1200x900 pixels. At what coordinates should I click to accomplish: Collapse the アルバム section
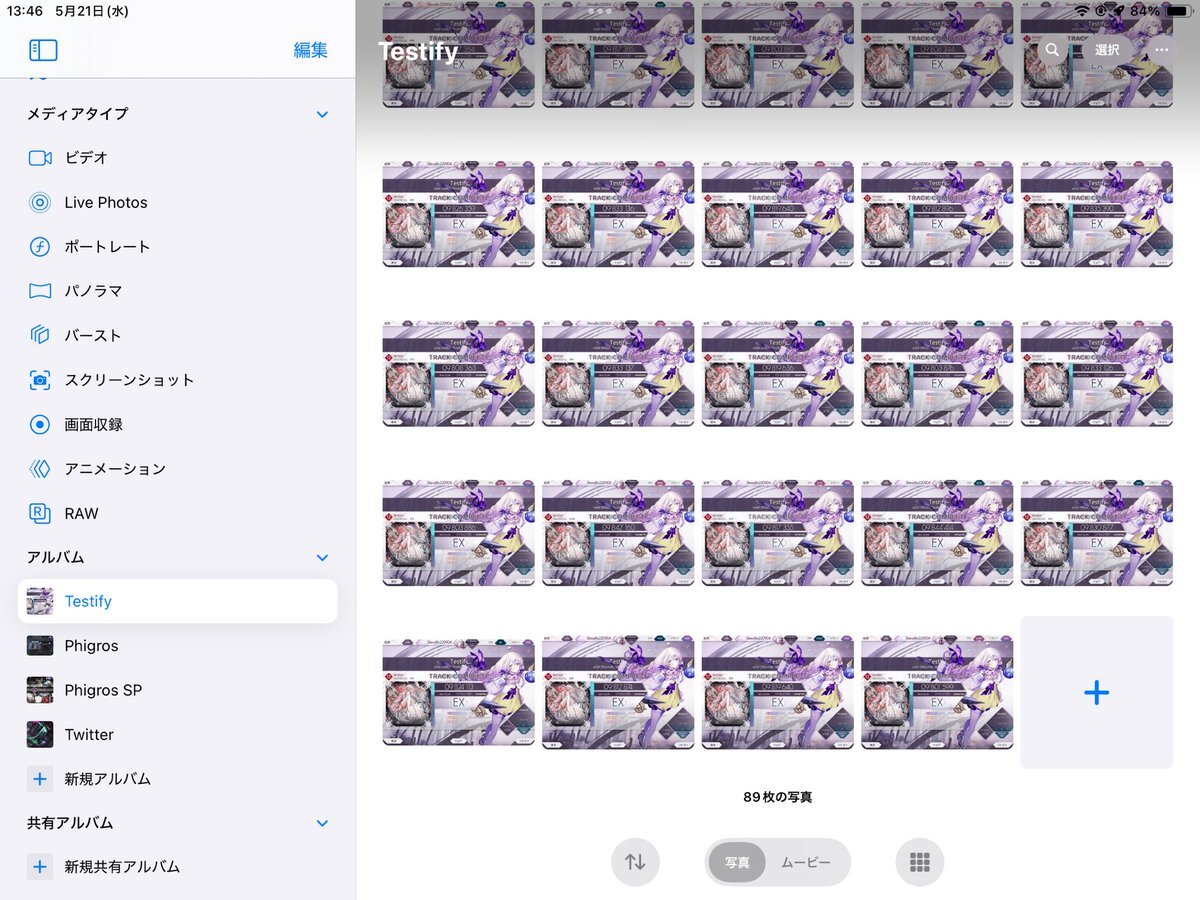pyautogui.click(x=322, y=557)
